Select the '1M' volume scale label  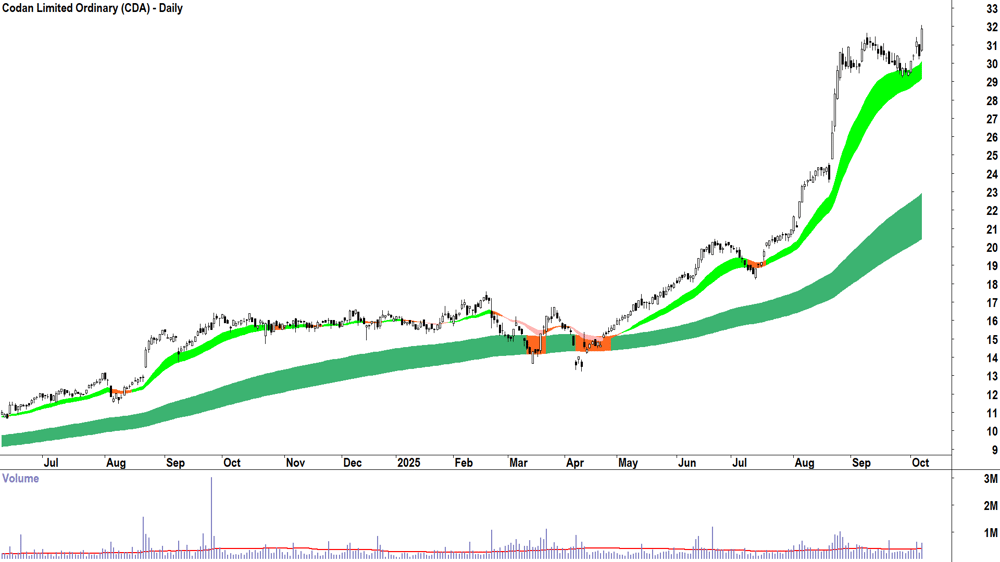pyautogui.click(x=990, y=533)
